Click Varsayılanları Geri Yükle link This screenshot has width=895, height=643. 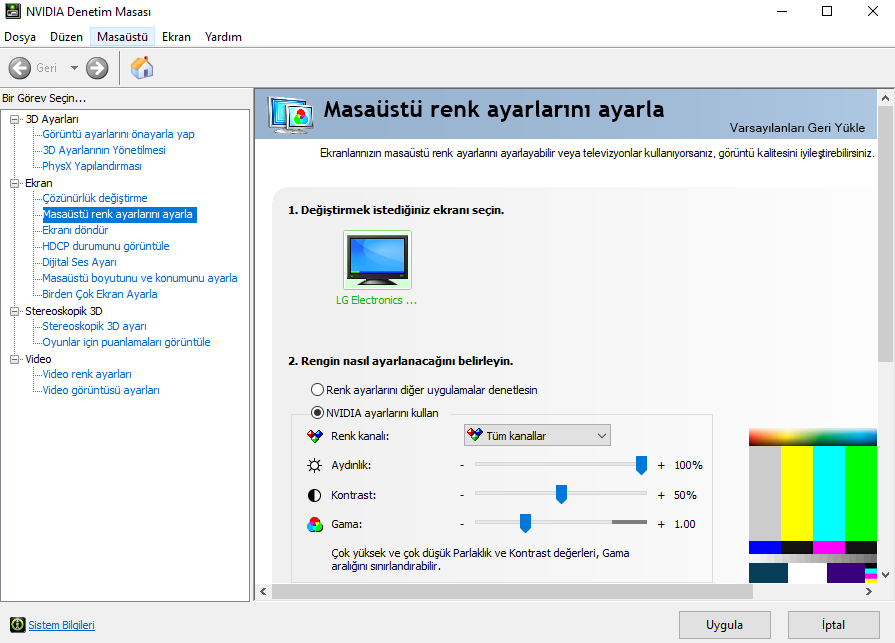[797, 128]
